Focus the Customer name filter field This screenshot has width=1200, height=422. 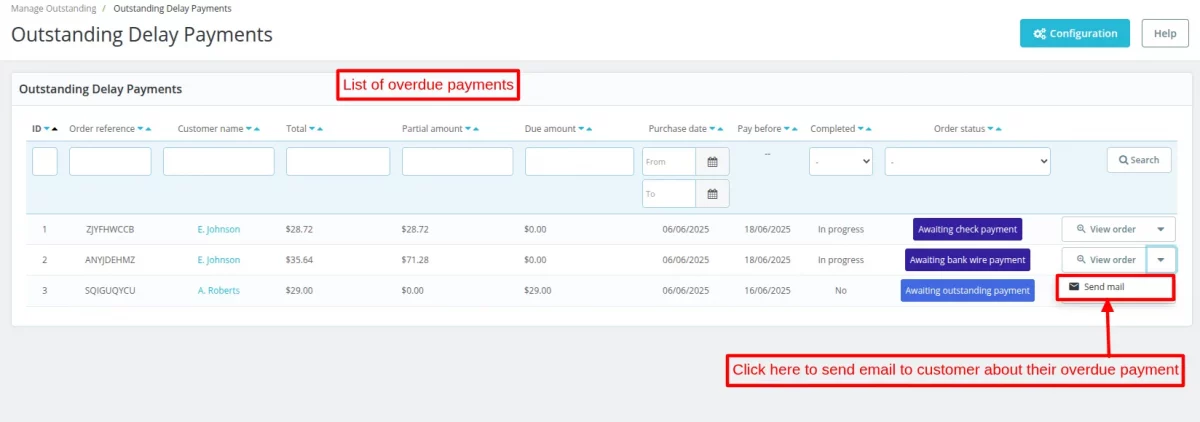coord(219,161)
